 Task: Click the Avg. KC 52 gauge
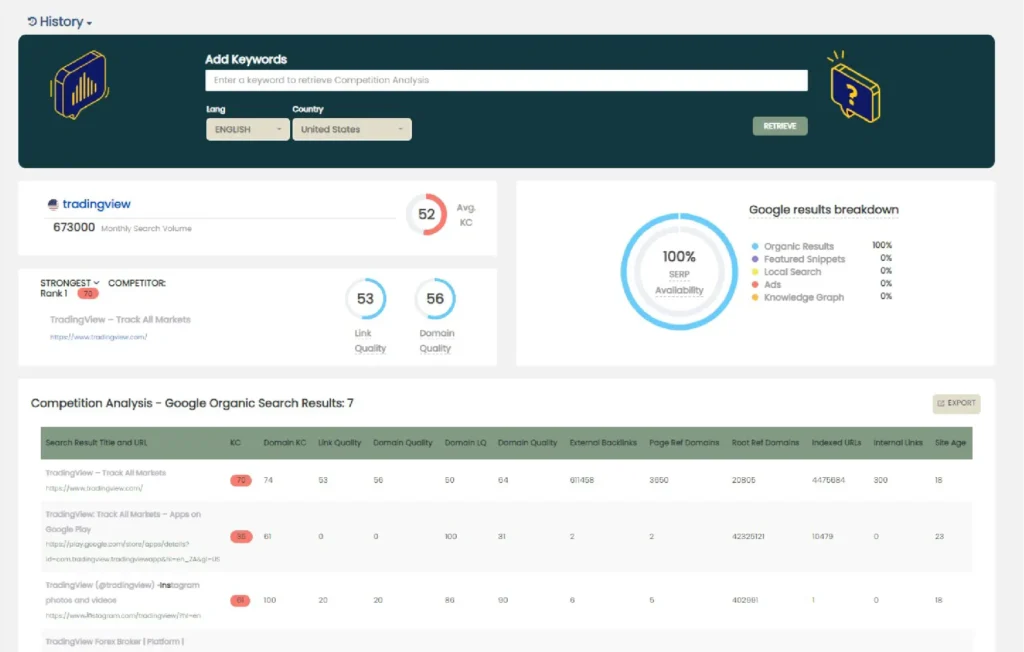426,214
